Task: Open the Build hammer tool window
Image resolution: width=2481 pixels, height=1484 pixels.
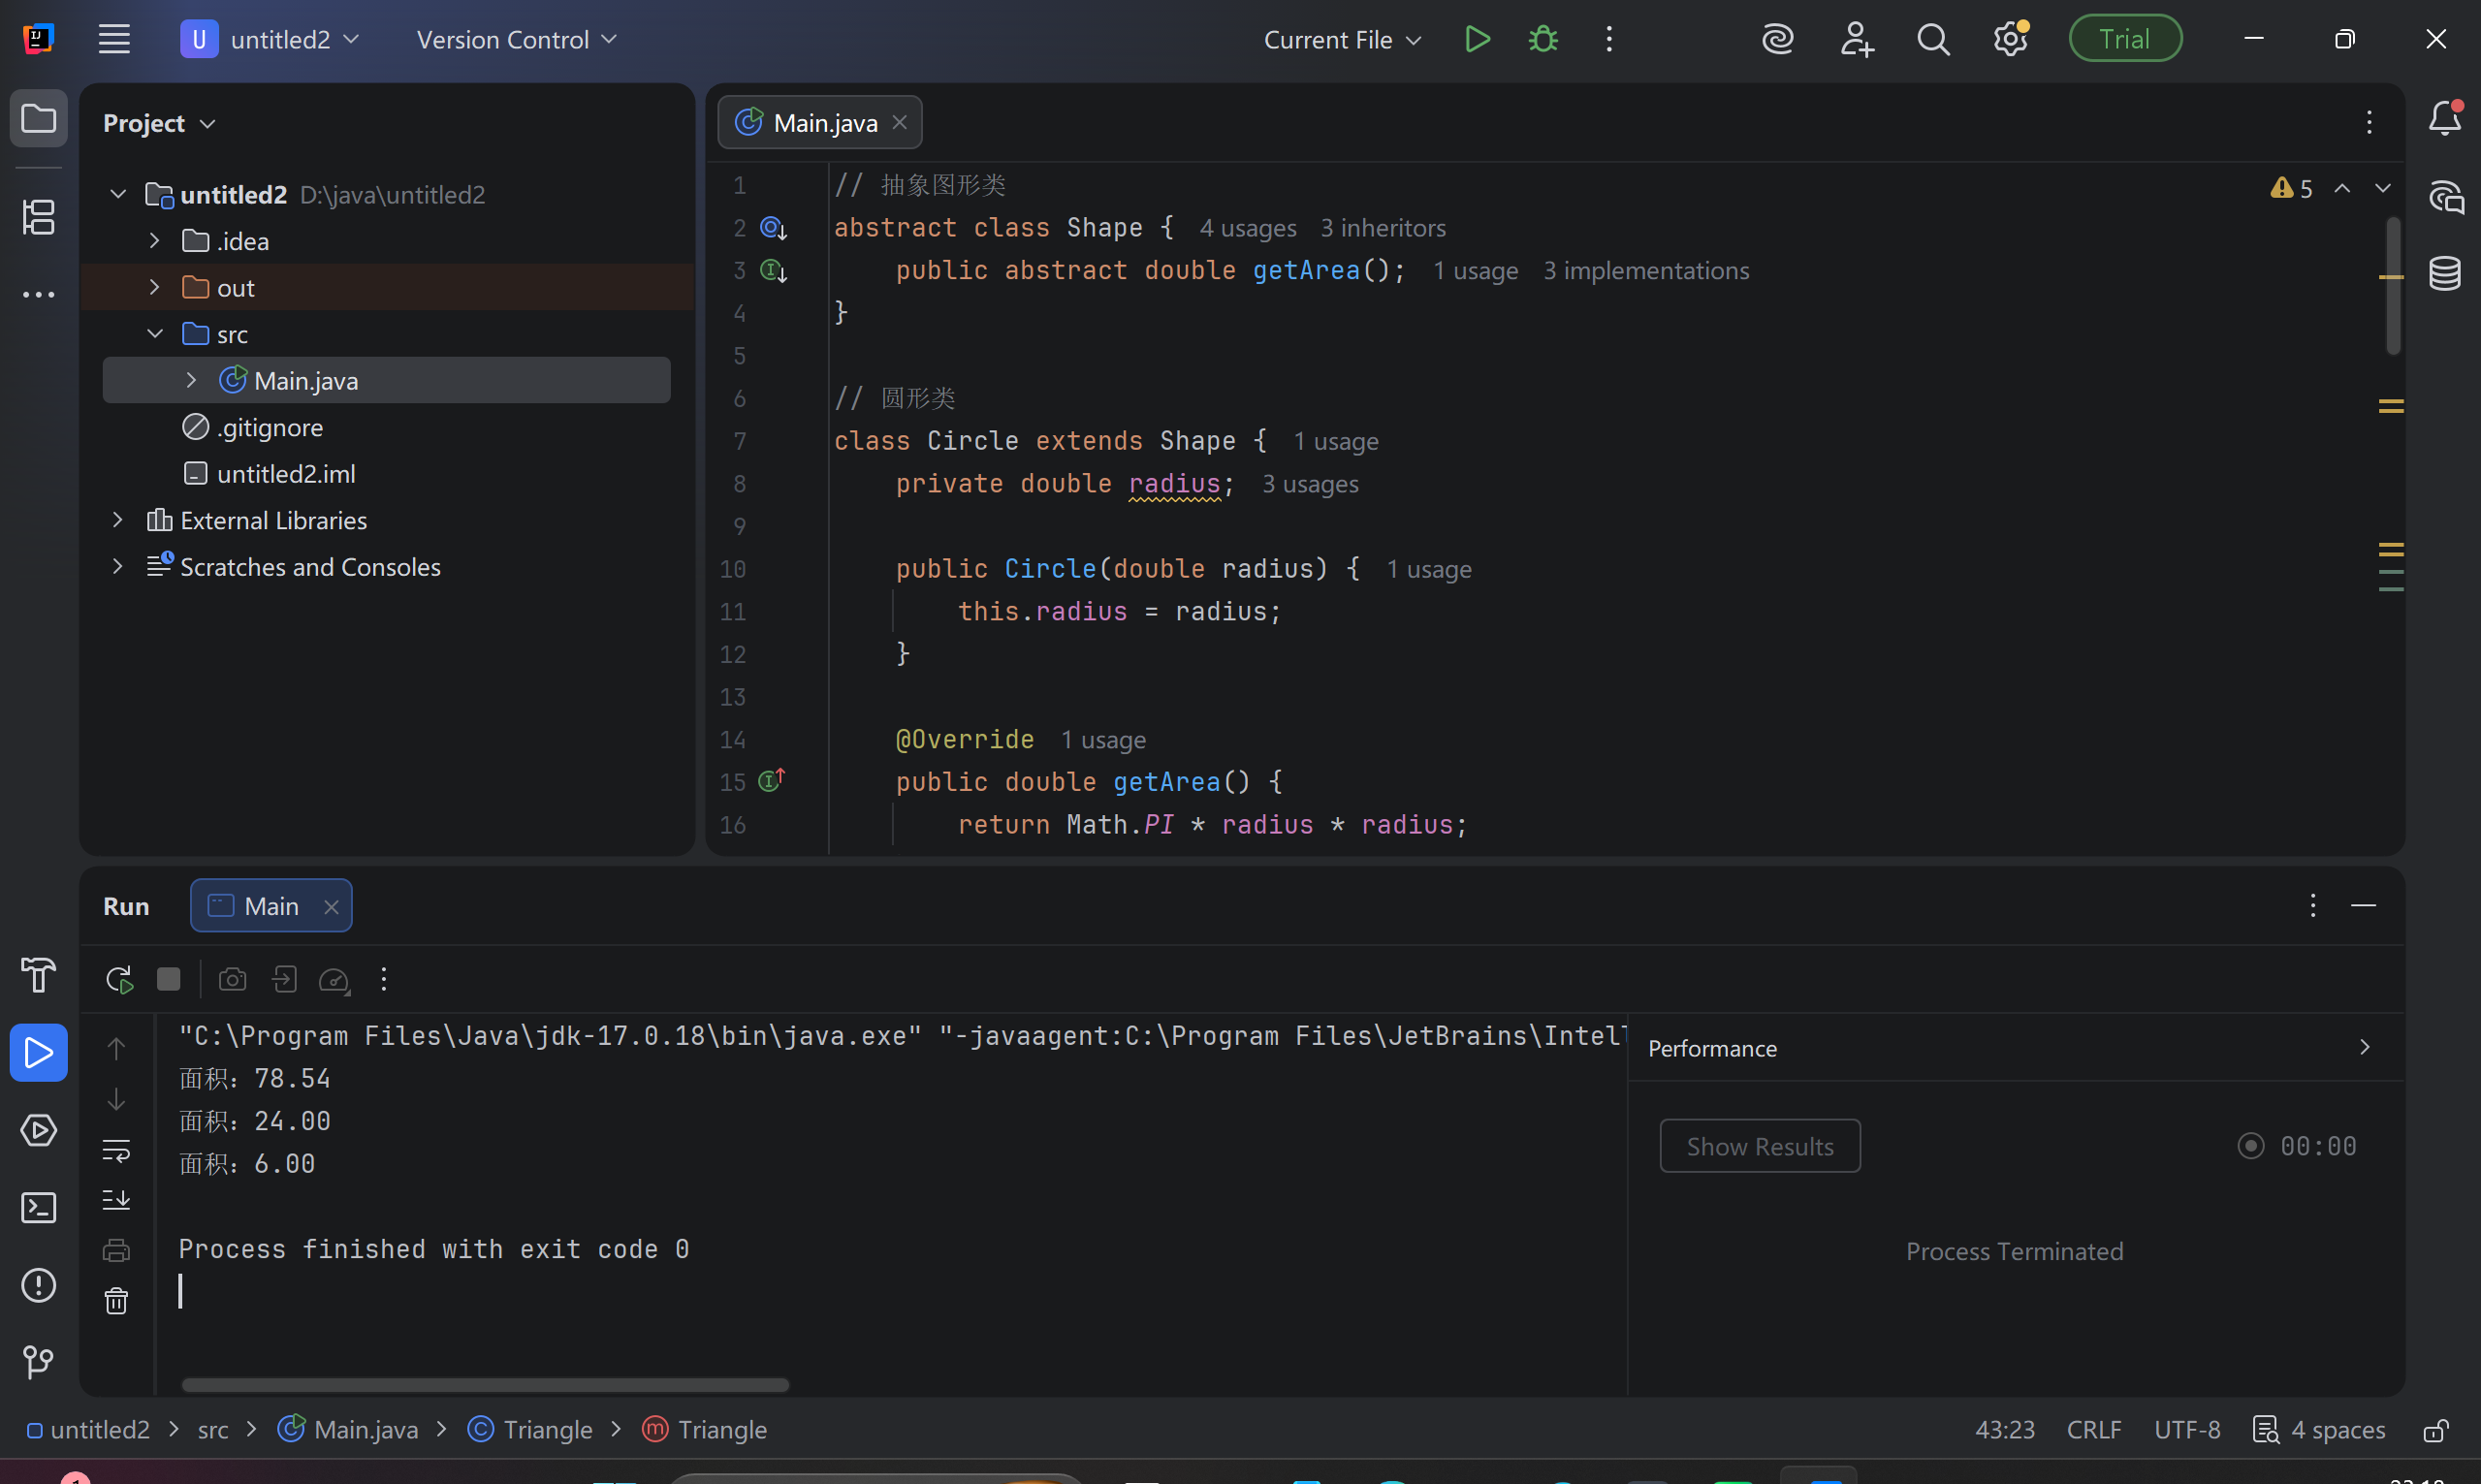Action: 38,975
